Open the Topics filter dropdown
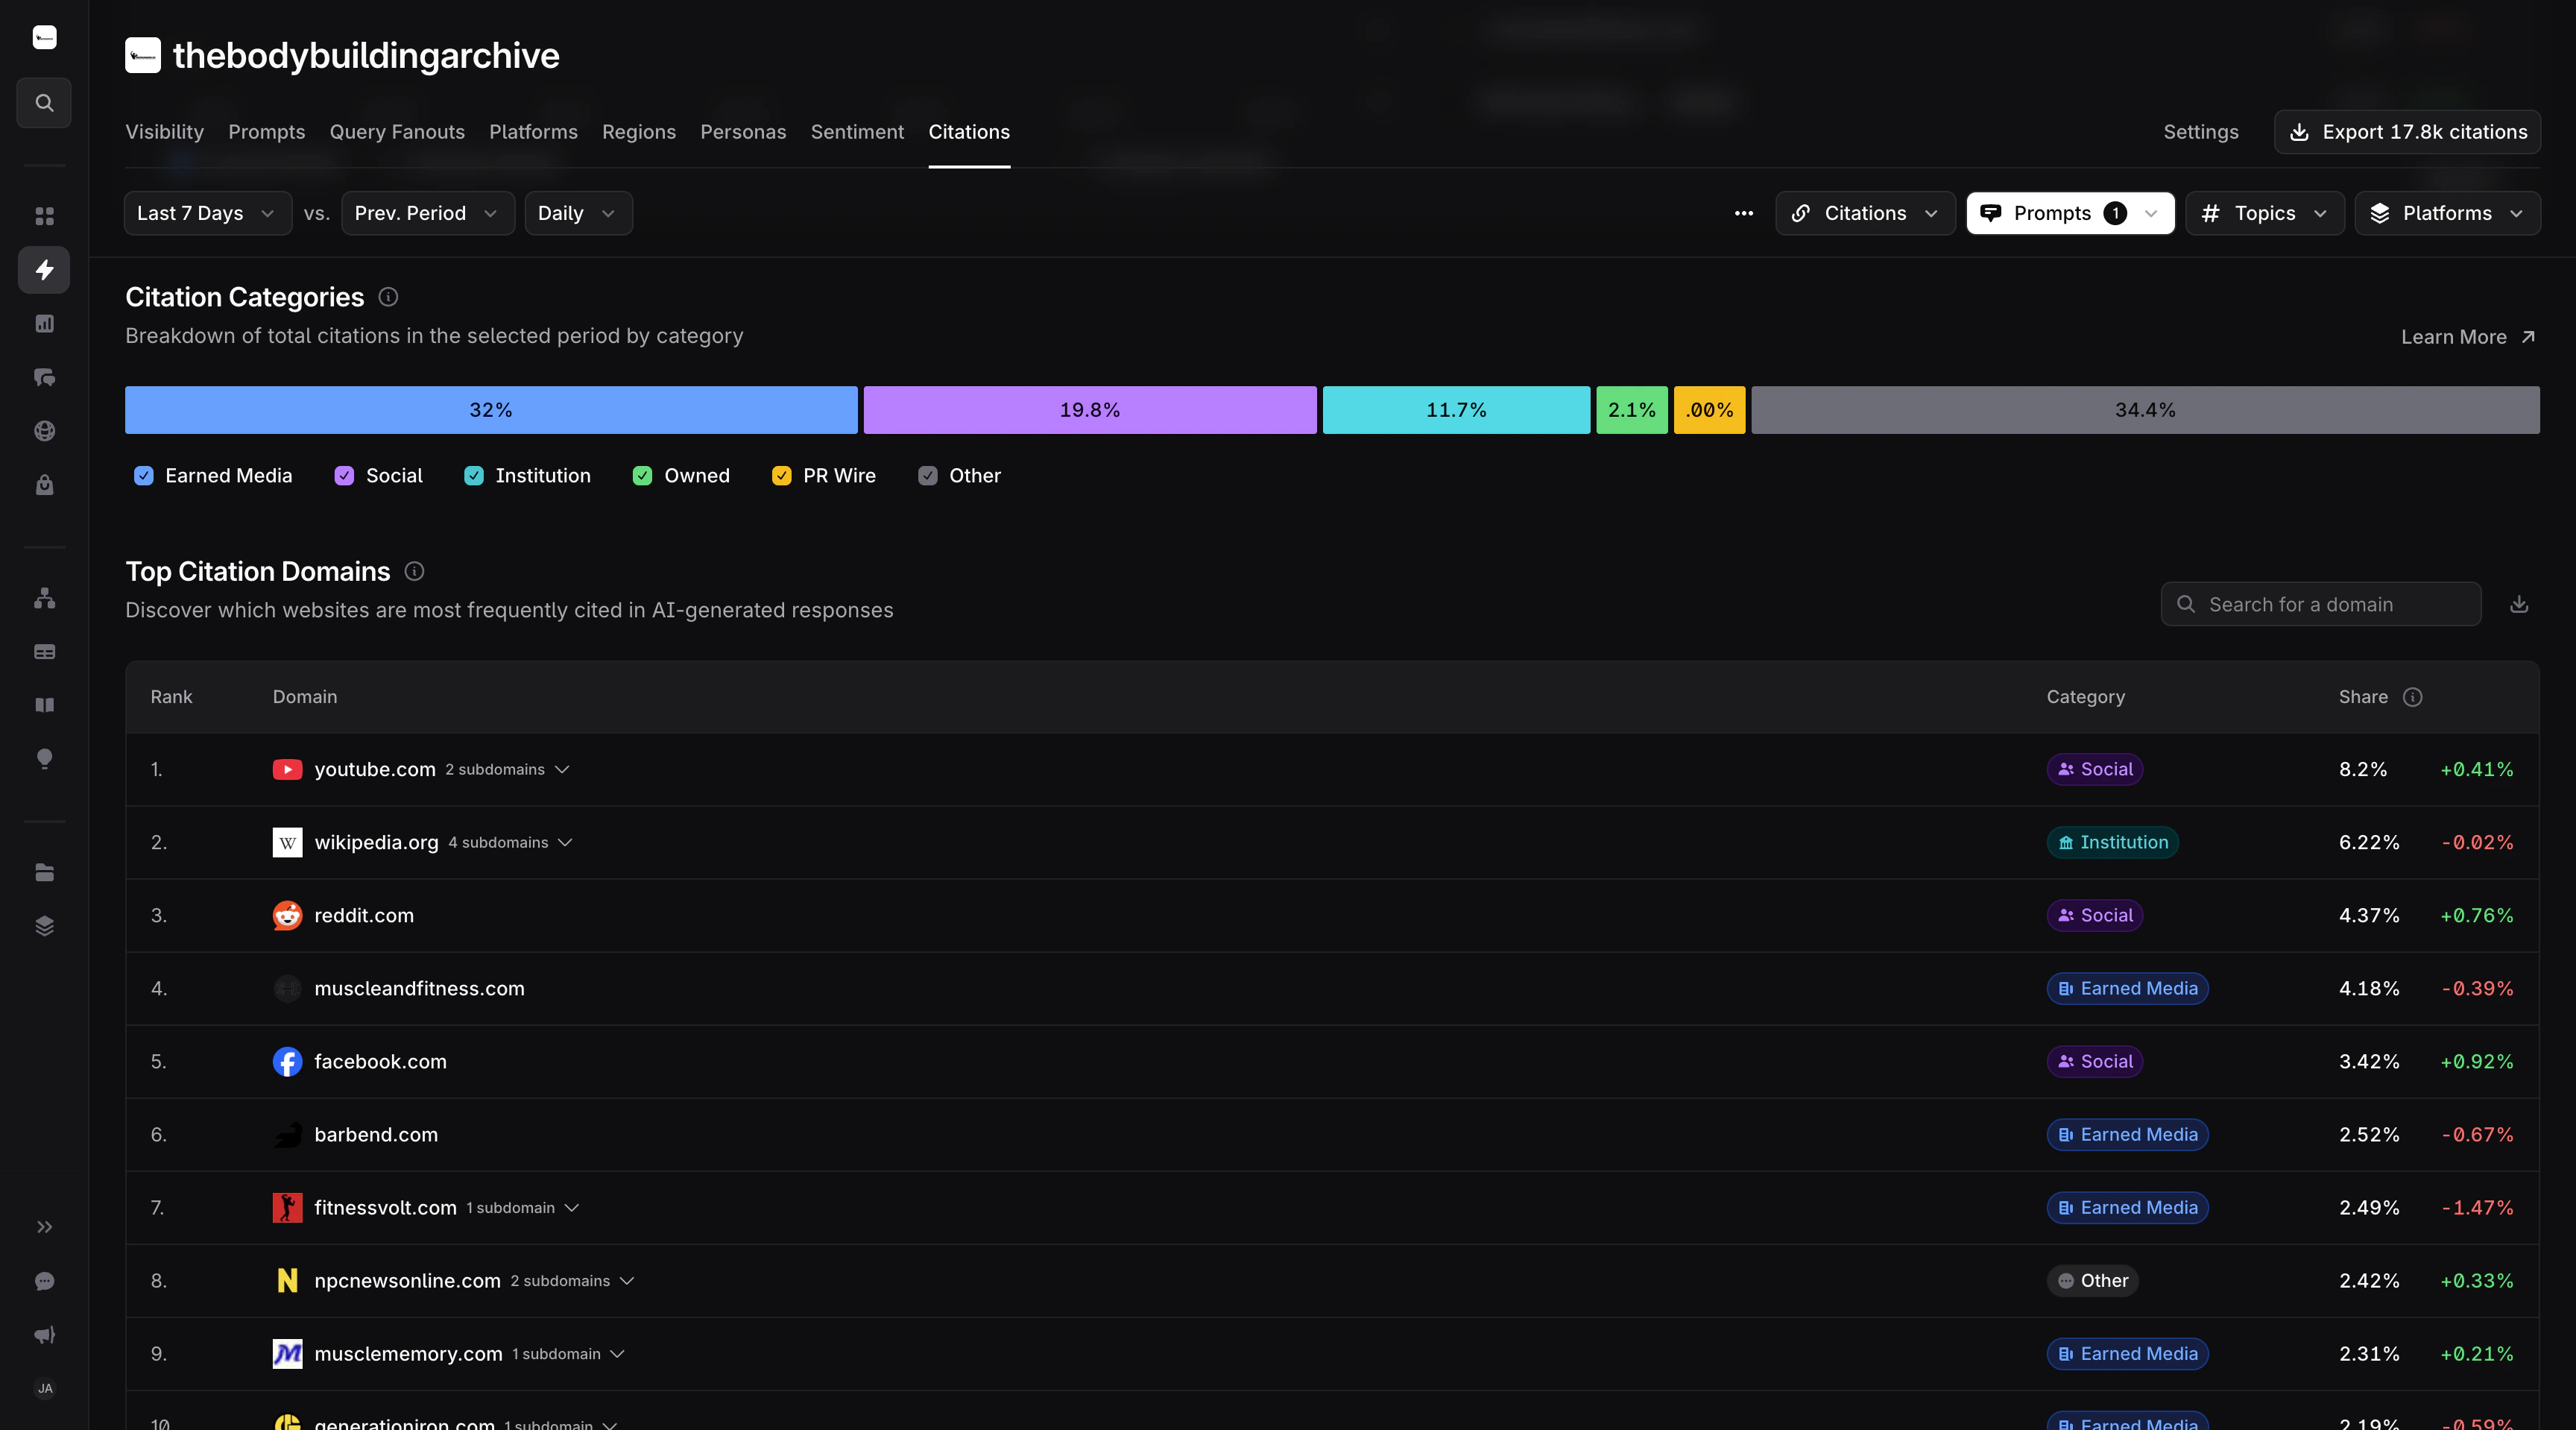The image size is (2576, 1430). [x=2265, y=213]
